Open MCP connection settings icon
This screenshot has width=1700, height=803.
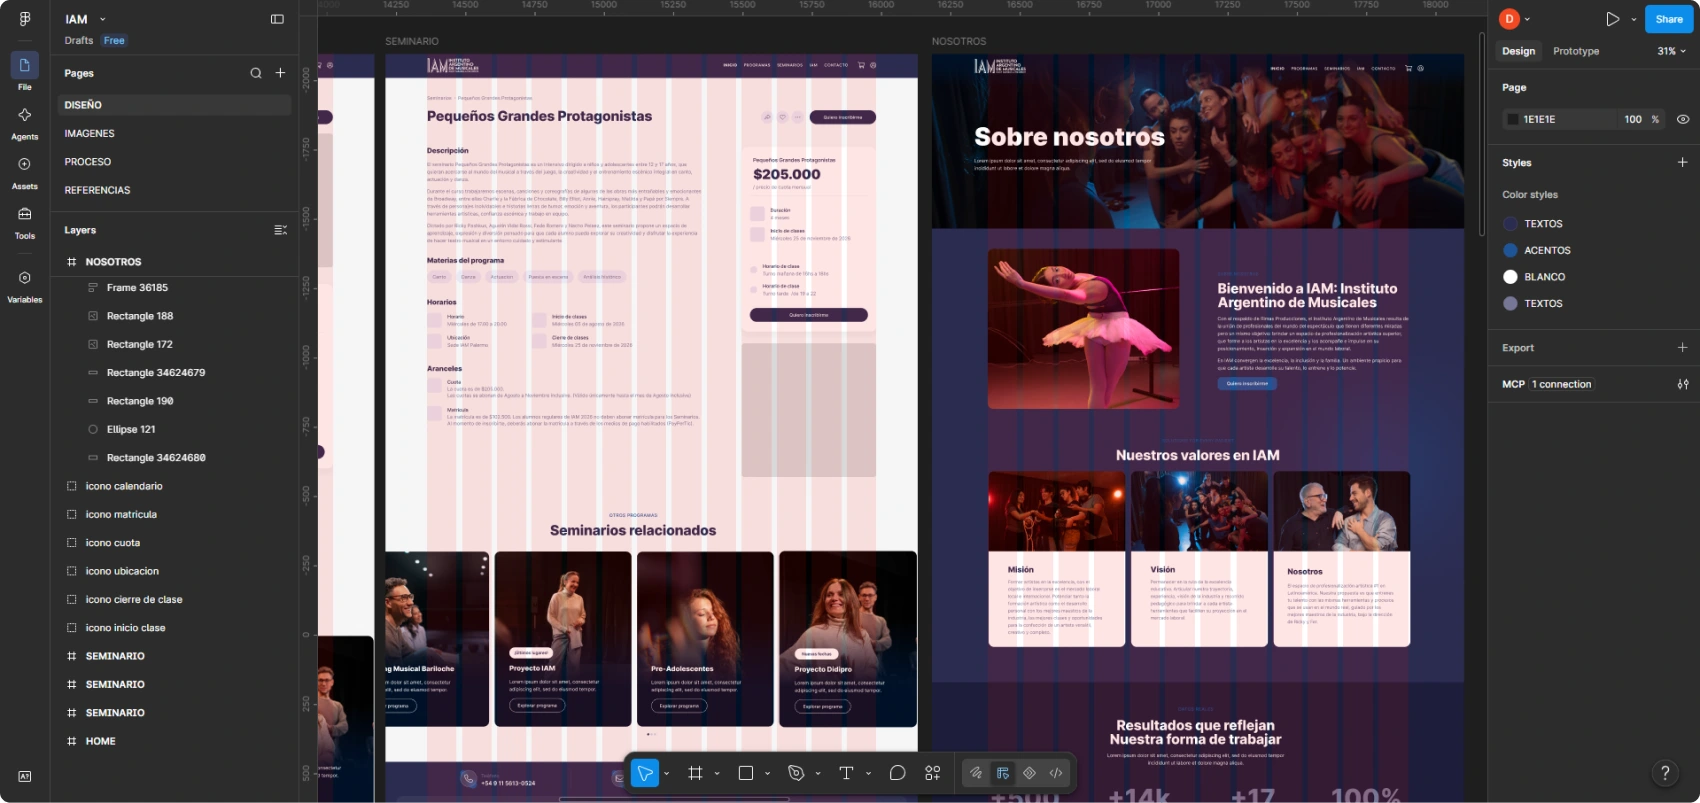1683,384
